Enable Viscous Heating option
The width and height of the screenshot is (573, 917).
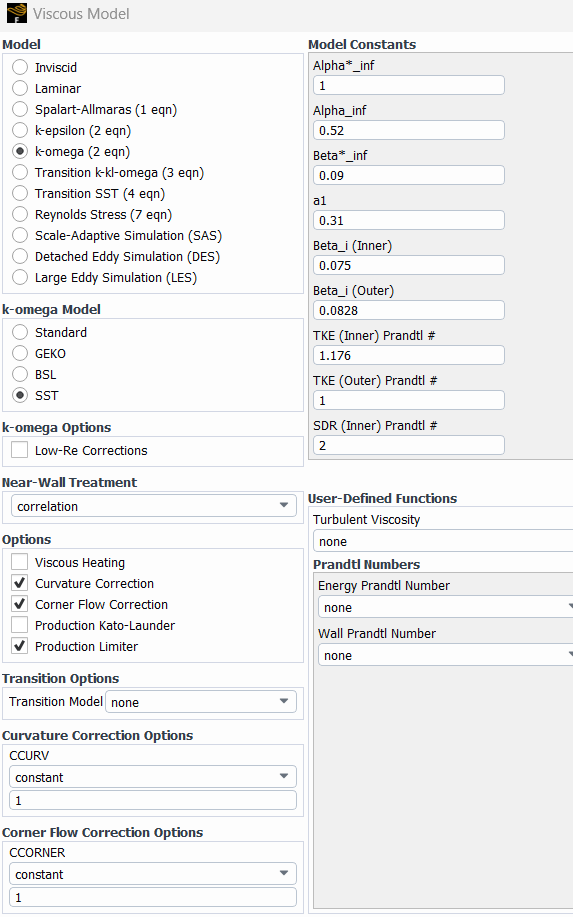click(20, 562)
